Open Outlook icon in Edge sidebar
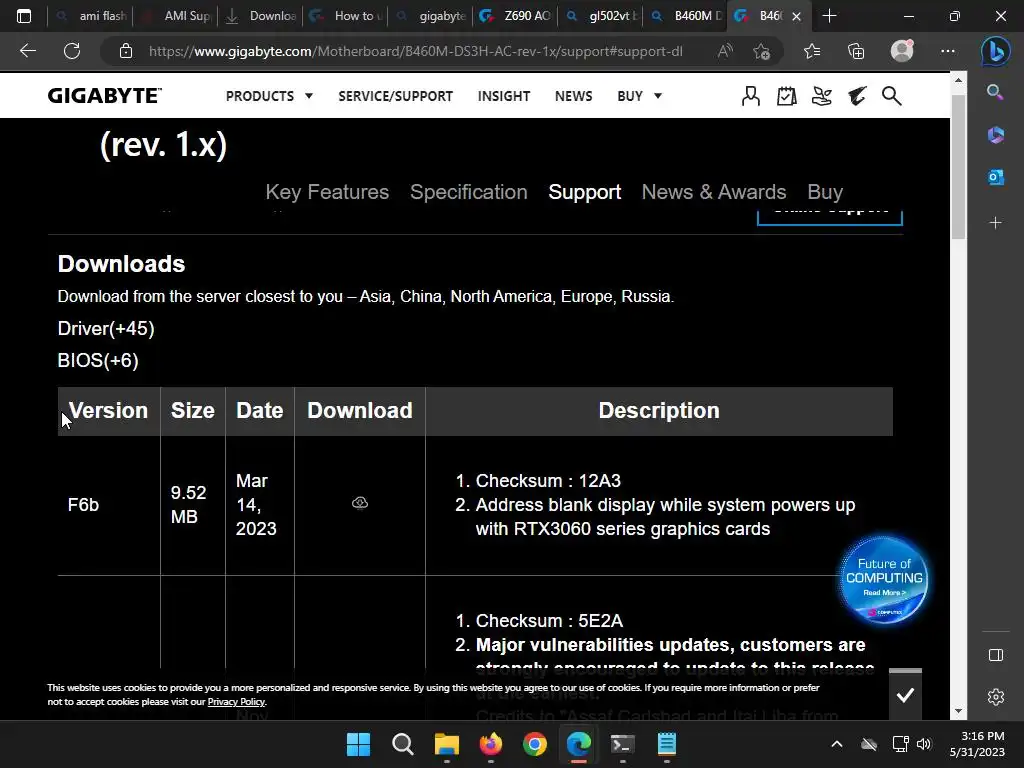 click(x=995, y=177)
